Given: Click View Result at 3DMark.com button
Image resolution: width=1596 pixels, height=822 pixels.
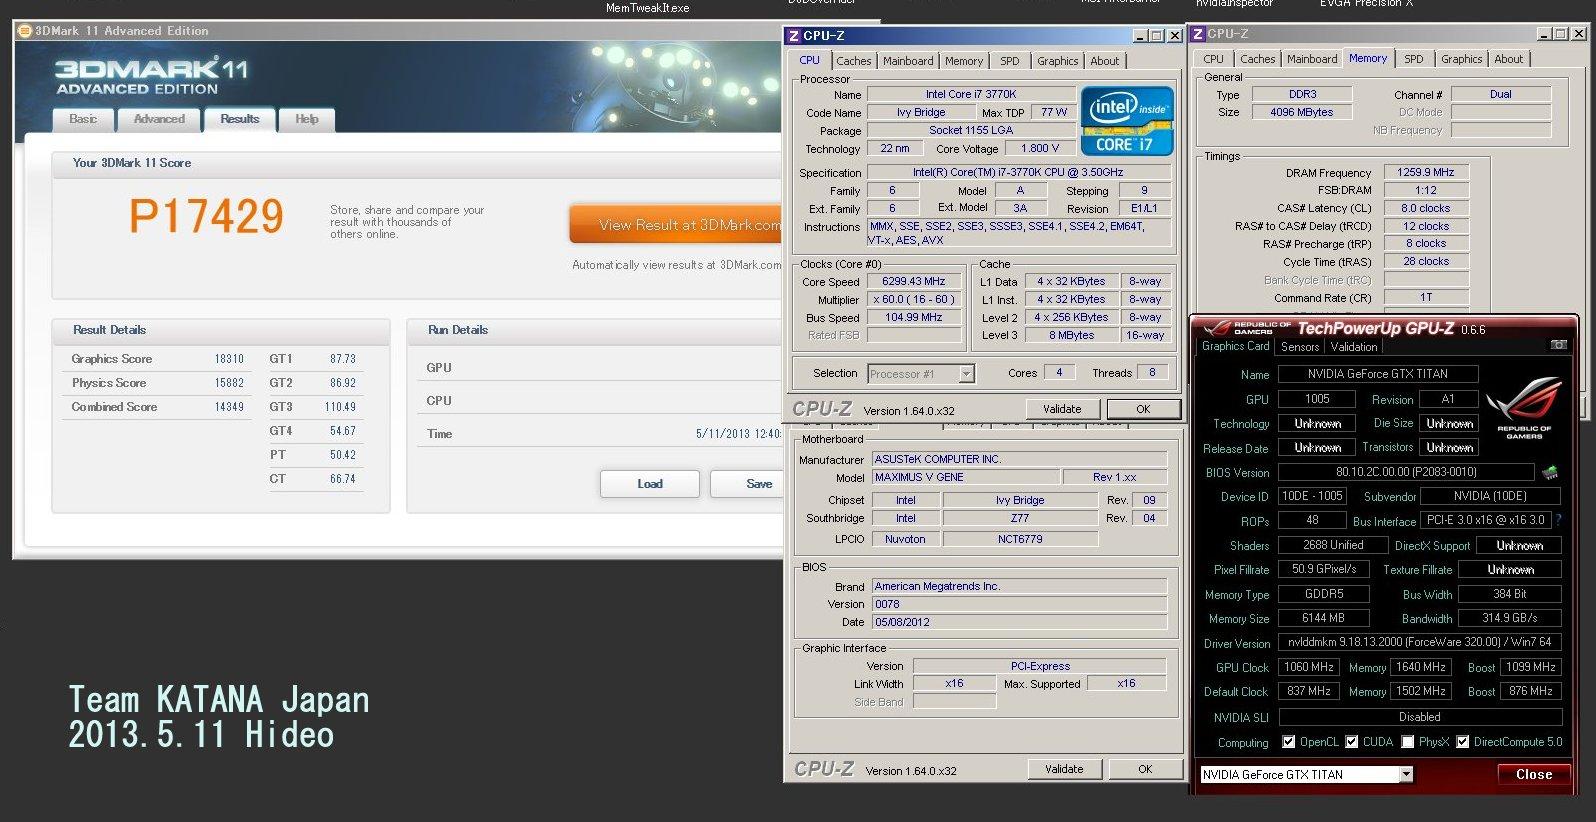Looking at the screenshot, I should pyautogui.click(x=676, y=225).
